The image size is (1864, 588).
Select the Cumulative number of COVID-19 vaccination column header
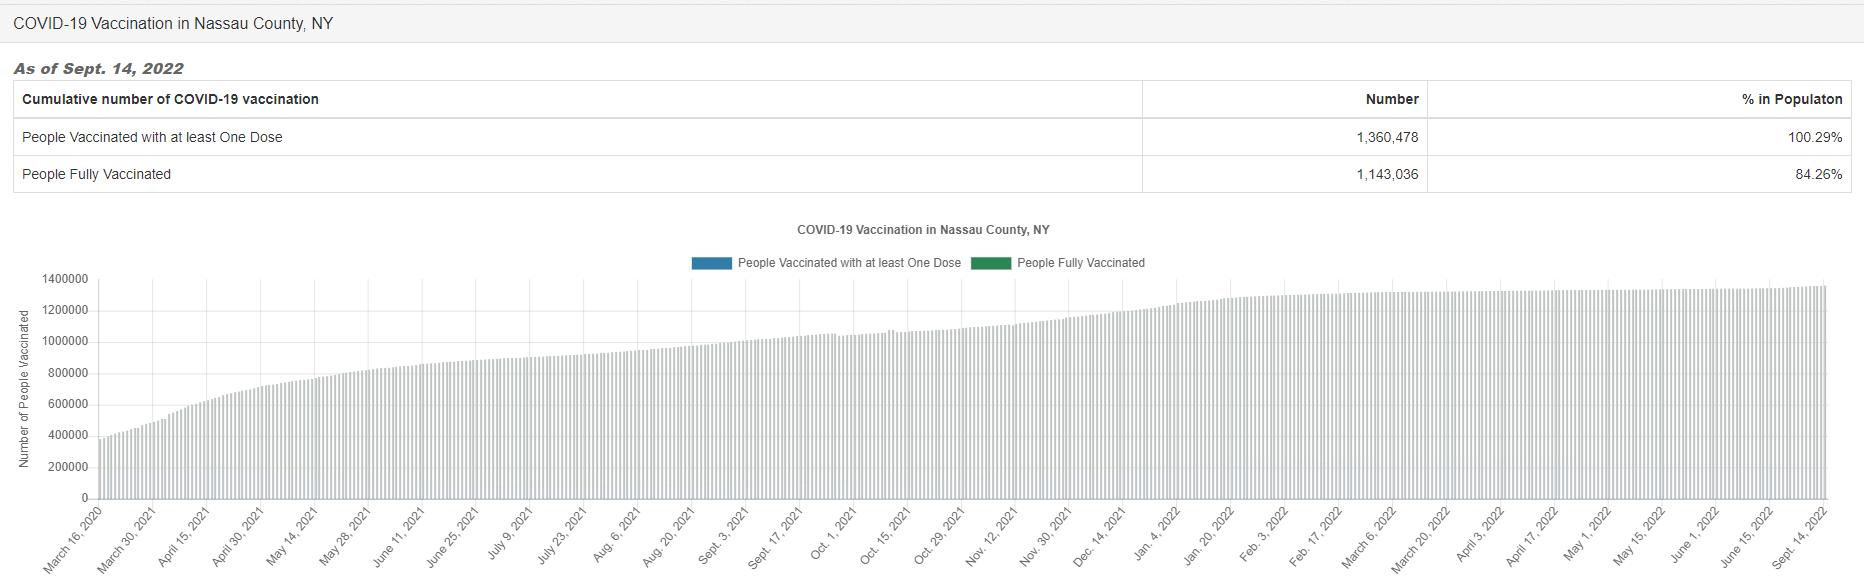tap(170, 100)
